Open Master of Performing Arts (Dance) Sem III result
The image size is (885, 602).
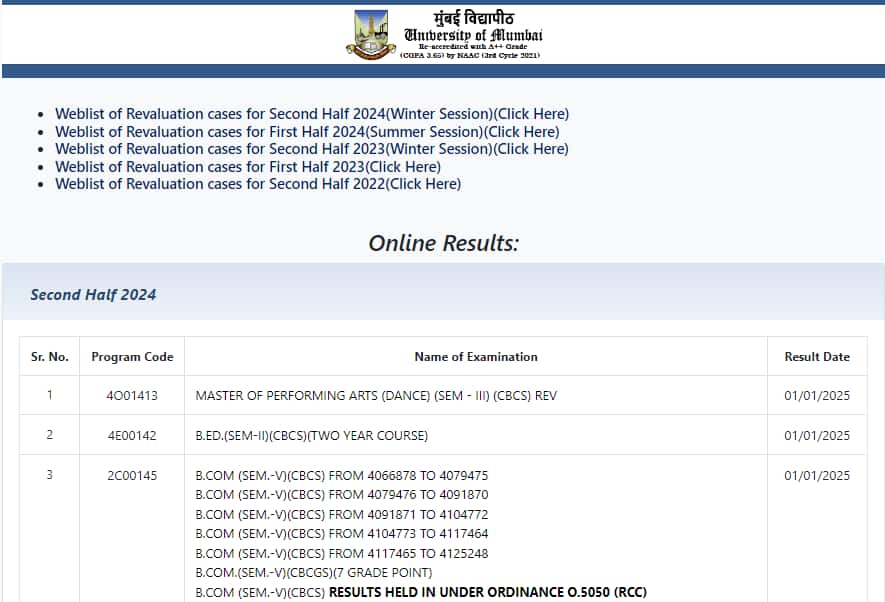point(376,396)
